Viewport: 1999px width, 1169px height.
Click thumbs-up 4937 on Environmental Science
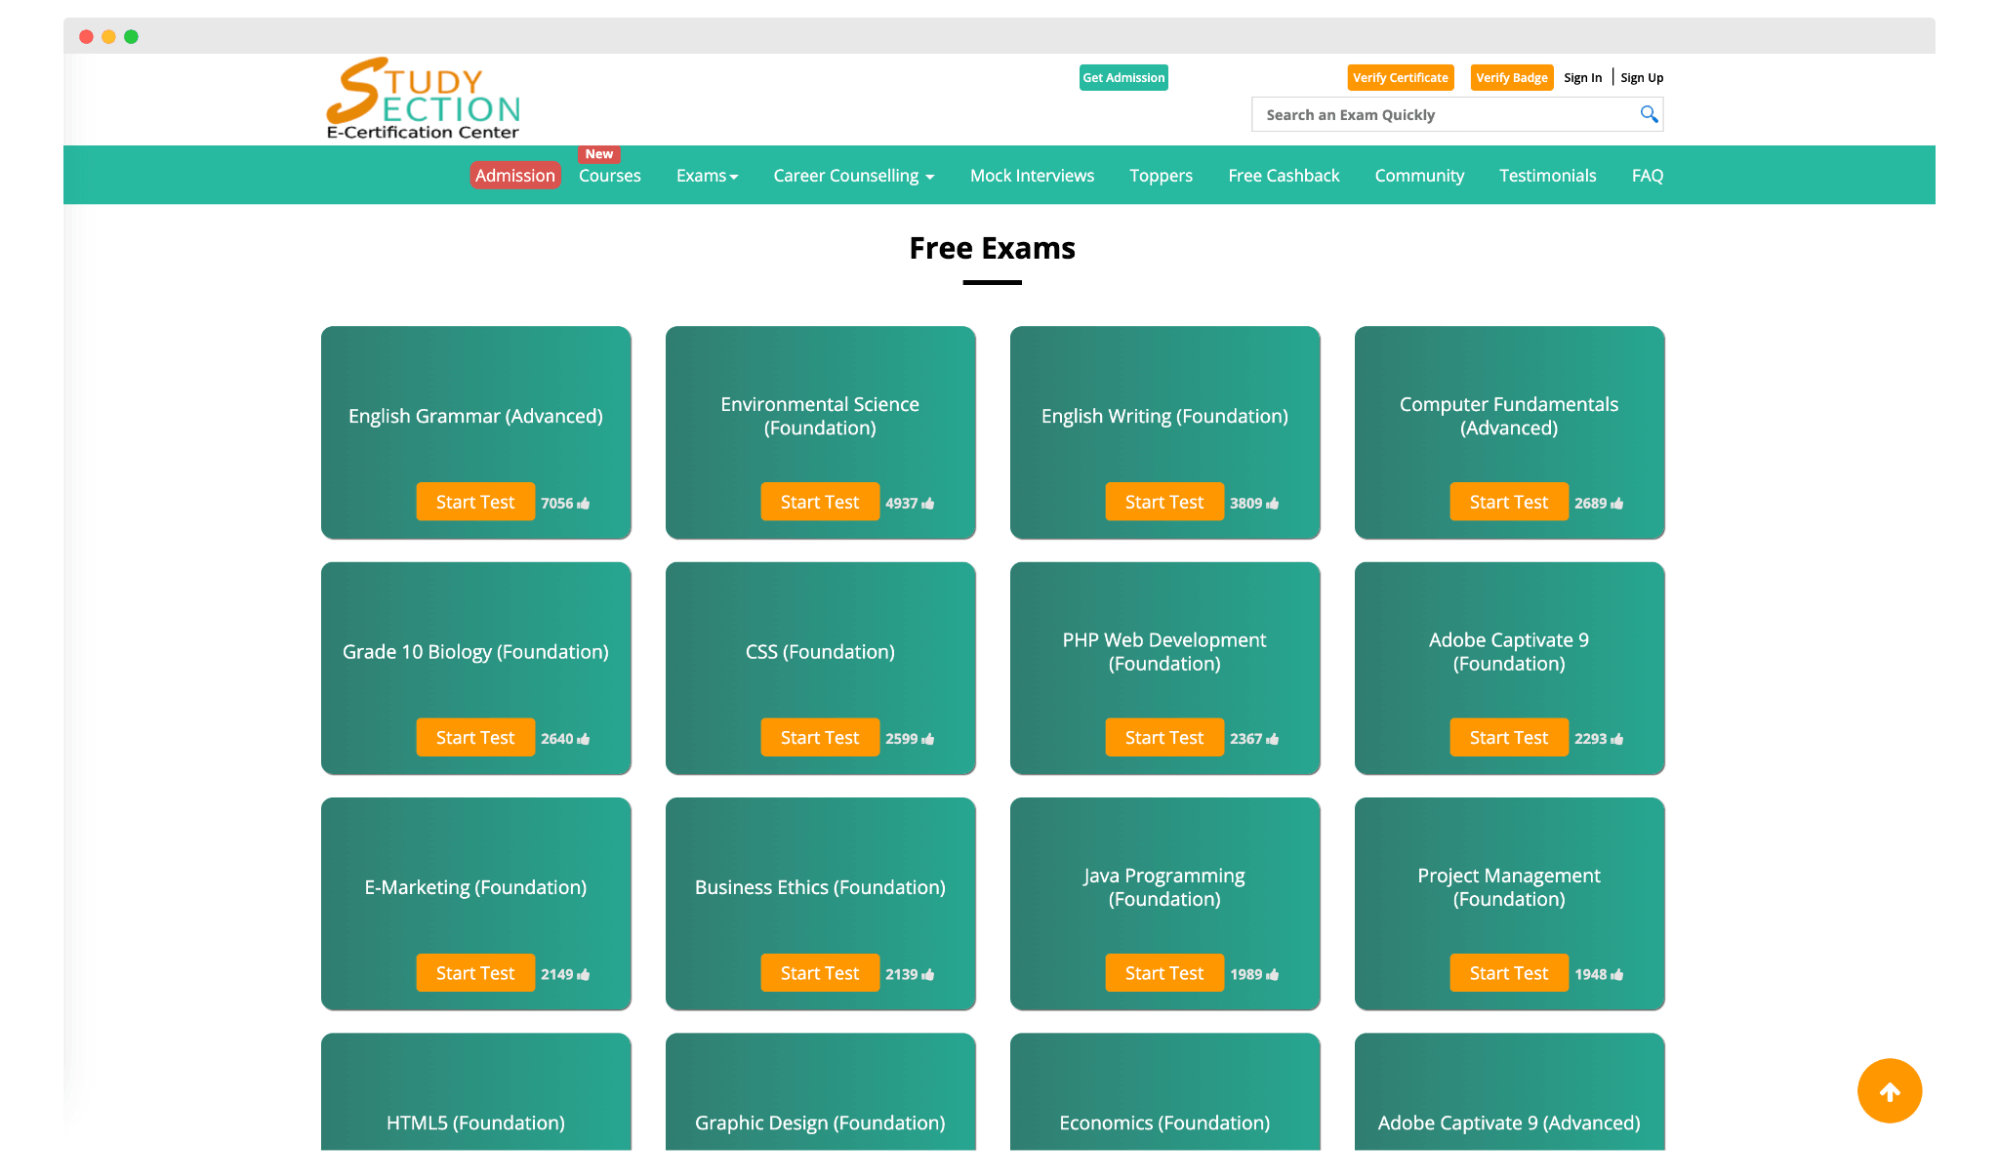(928, 503)
